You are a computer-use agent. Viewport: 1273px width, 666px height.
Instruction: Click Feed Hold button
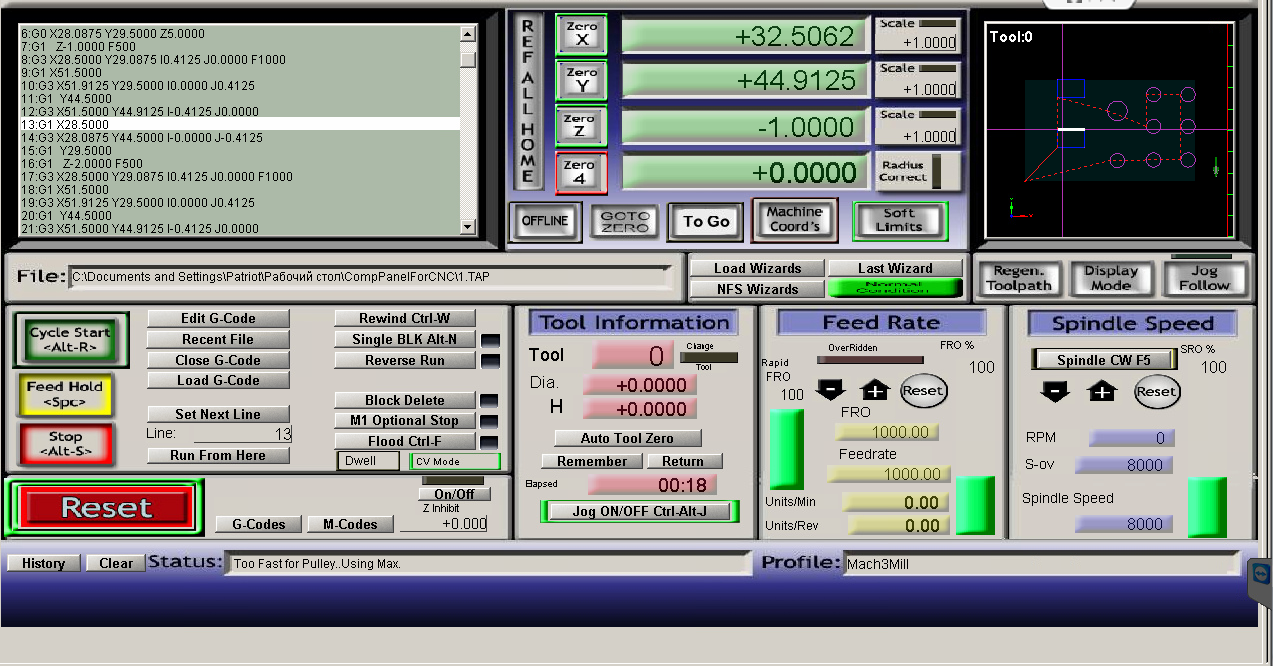[65, 394]
